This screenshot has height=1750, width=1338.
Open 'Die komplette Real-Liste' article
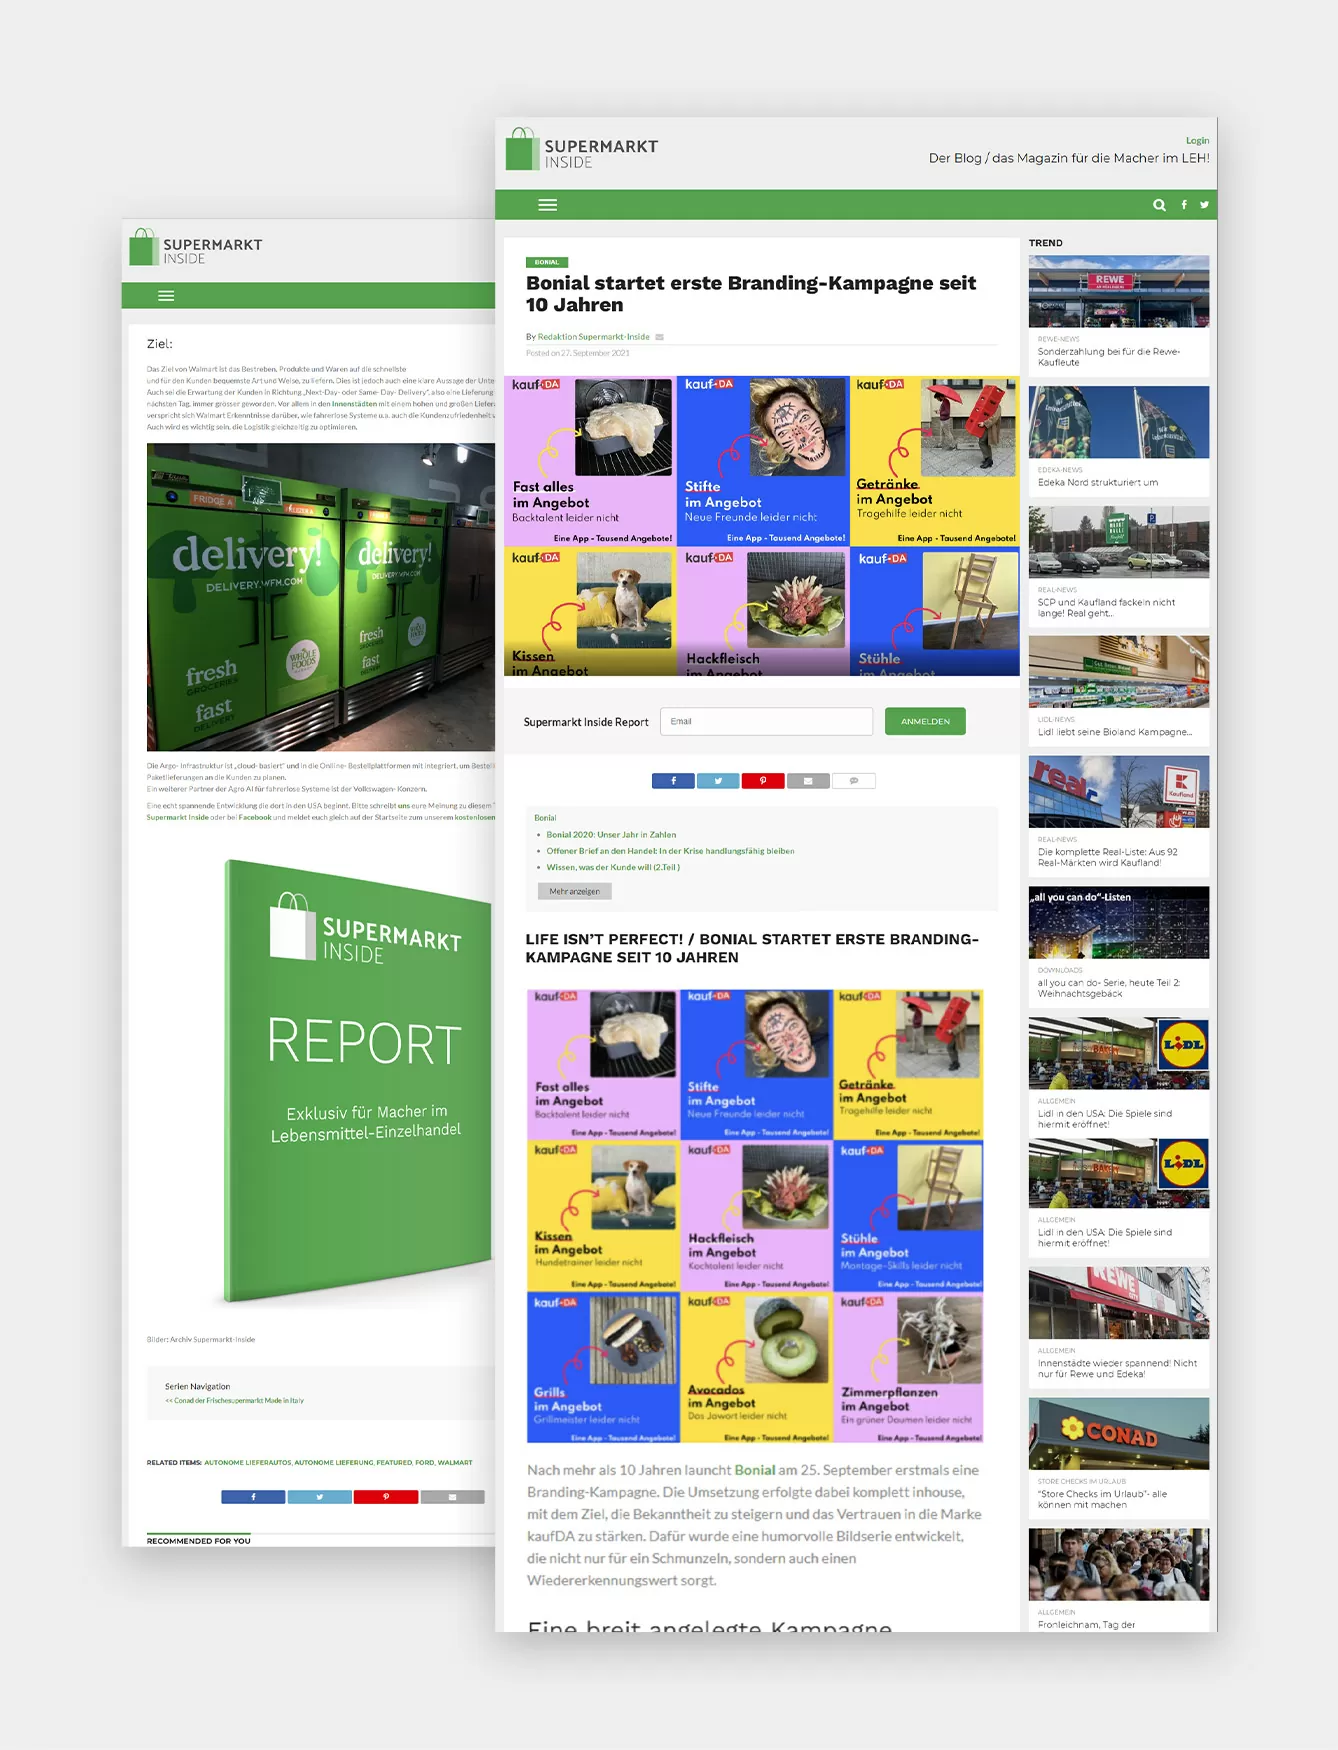(1108, 857)
